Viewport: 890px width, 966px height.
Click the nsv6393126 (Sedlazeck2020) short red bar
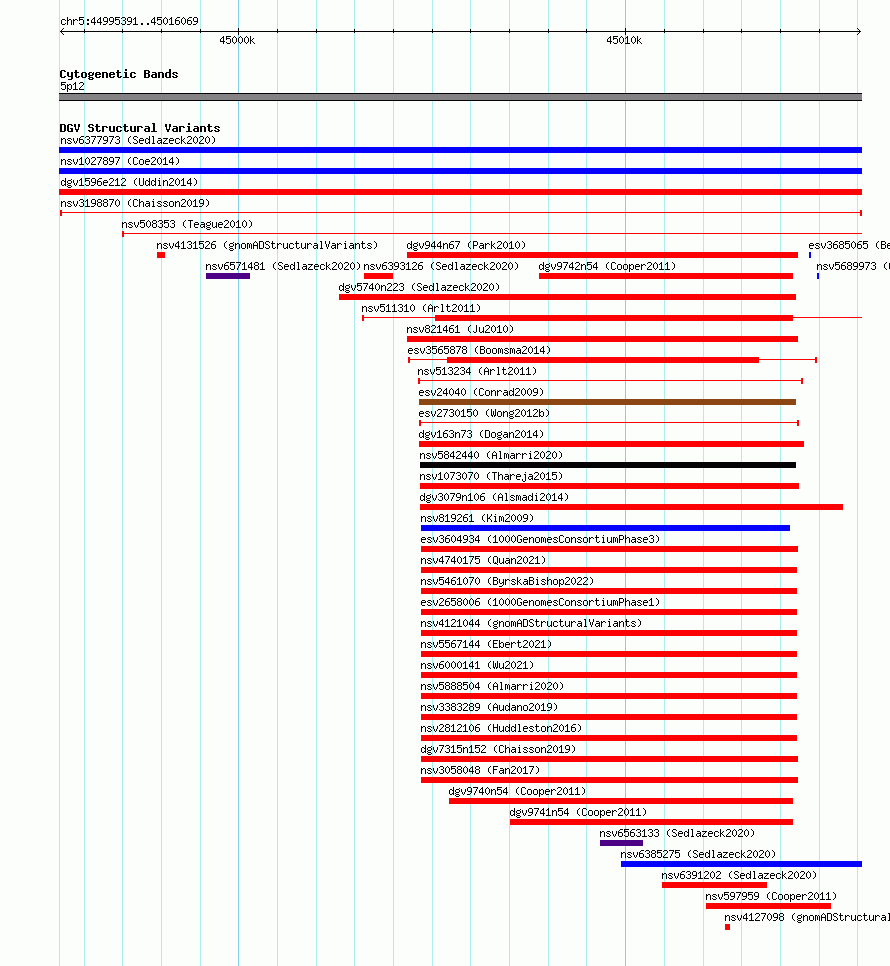pyautogui.click(x=378, y=276)
